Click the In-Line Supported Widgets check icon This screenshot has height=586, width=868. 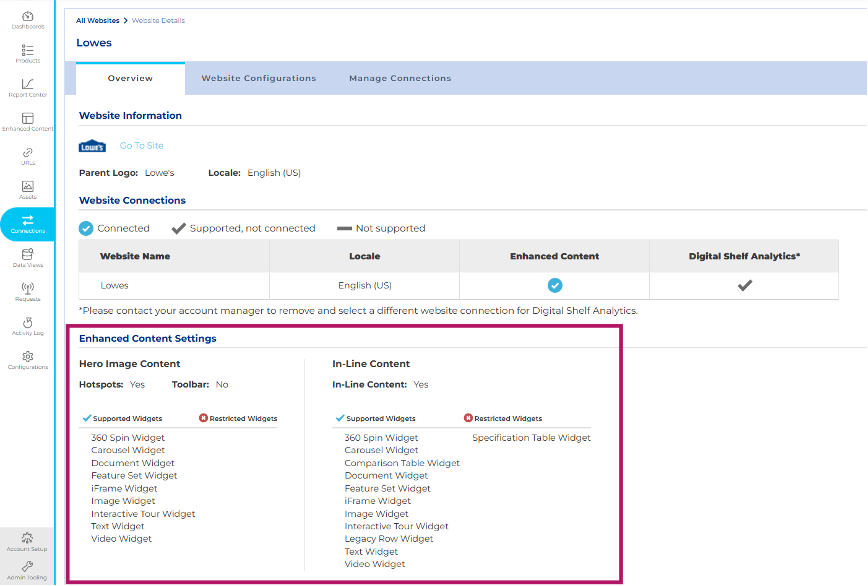point(340,418)
